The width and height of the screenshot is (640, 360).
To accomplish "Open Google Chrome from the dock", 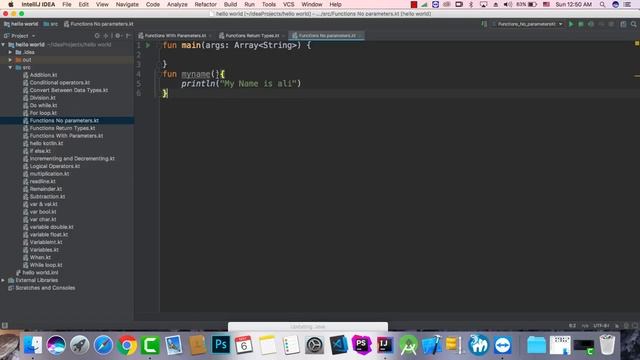I will [127, 345].
